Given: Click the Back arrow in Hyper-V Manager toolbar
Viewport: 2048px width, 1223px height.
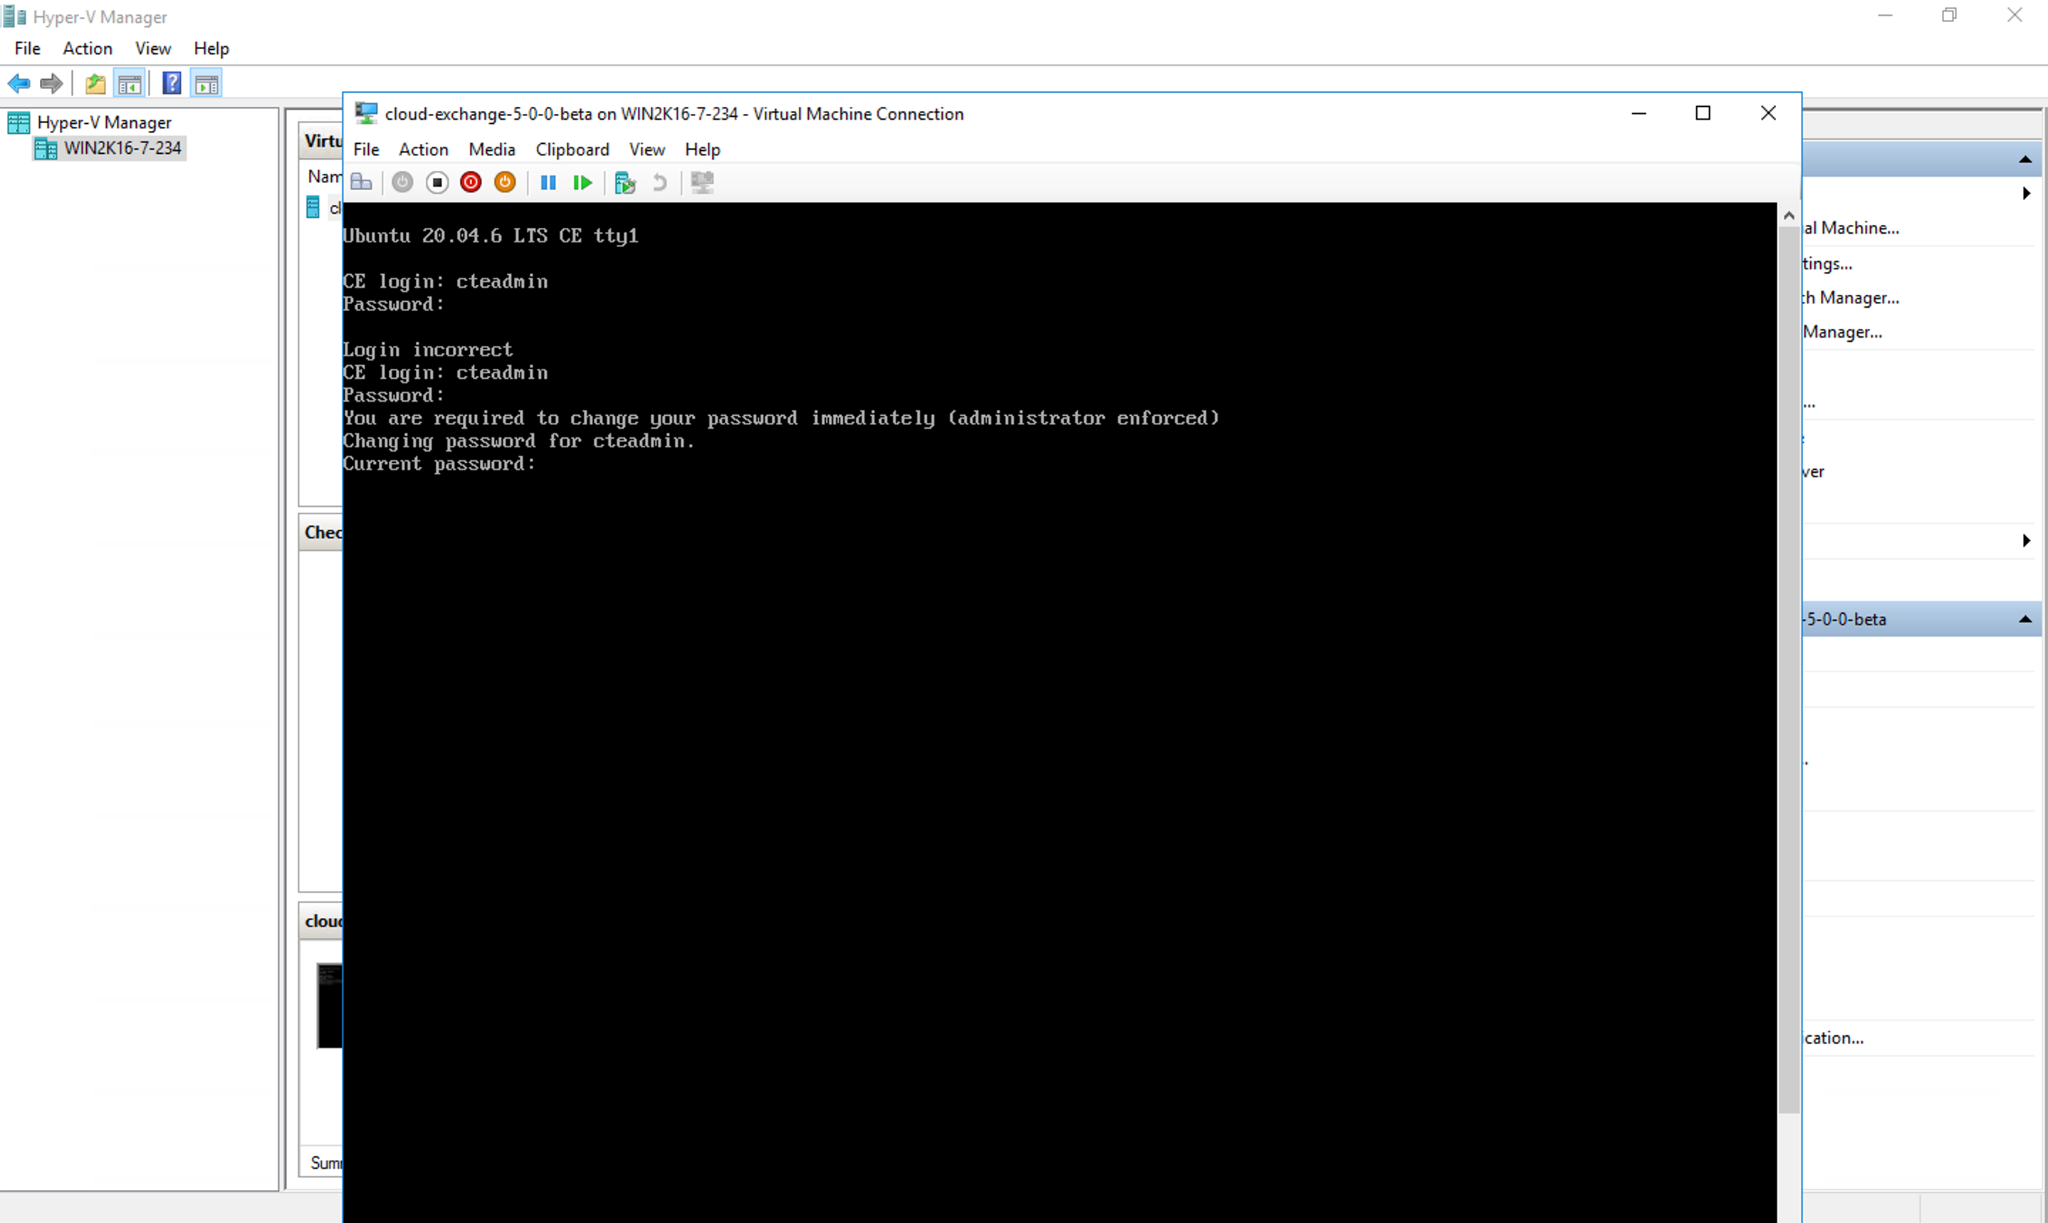Looking at the screenshot, I should pos(18,84).
